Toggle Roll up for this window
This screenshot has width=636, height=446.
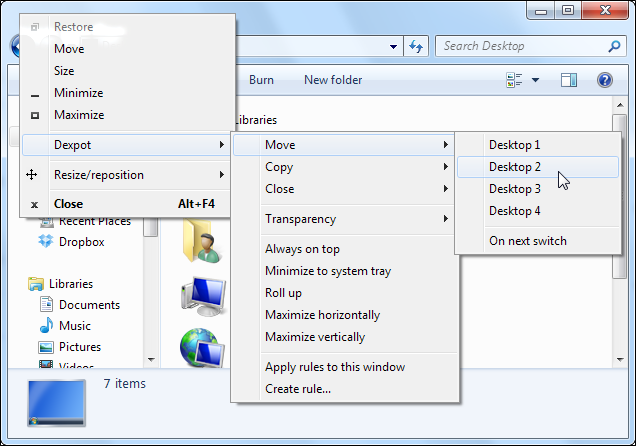344,293
